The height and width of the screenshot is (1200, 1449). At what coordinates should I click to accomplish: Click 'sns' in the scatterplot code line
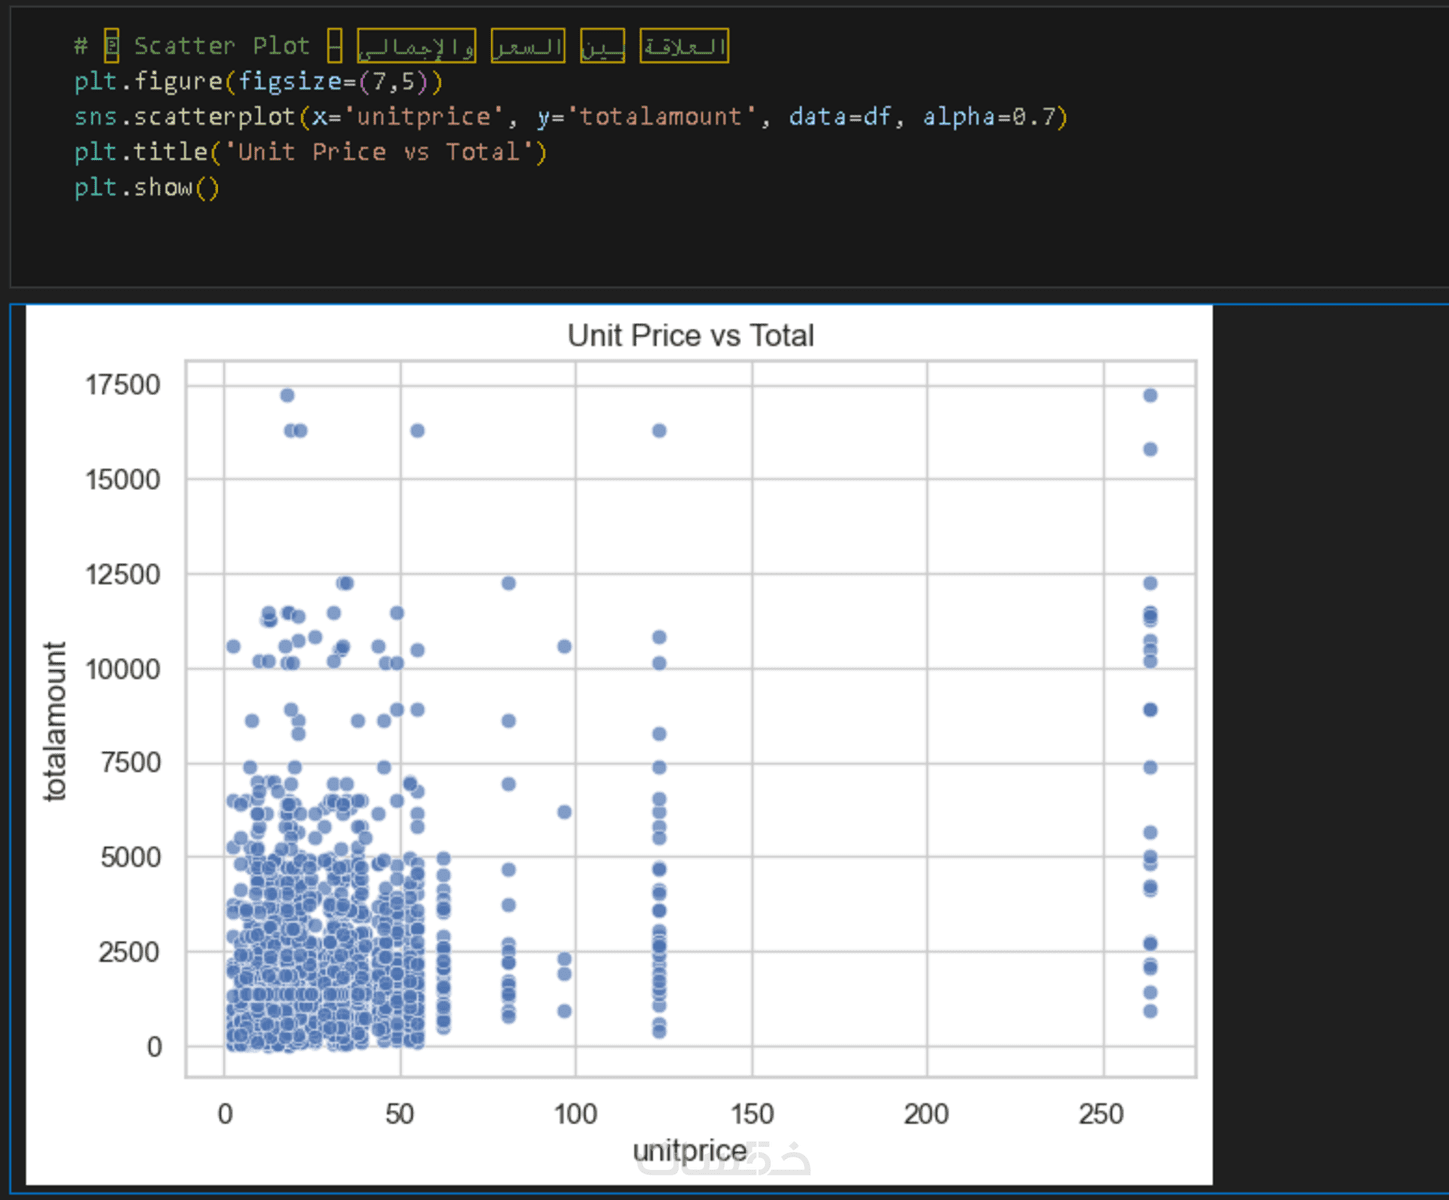[95, 117]
